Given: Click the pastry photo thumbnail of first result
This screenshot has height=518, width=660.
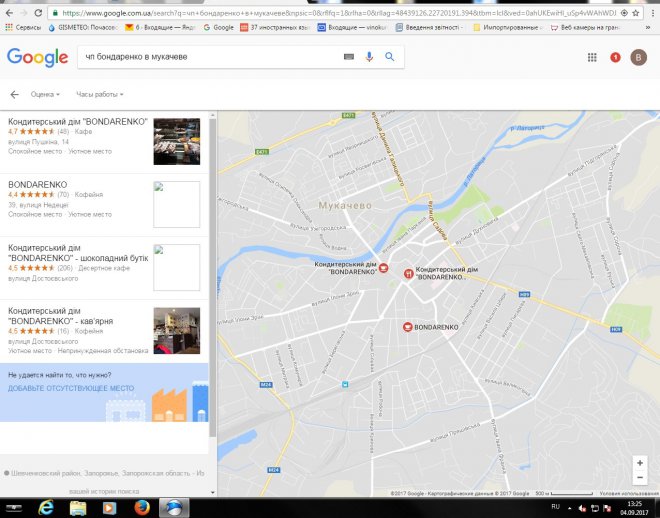Looking at the screenshot, I should (x=177, y=141).
